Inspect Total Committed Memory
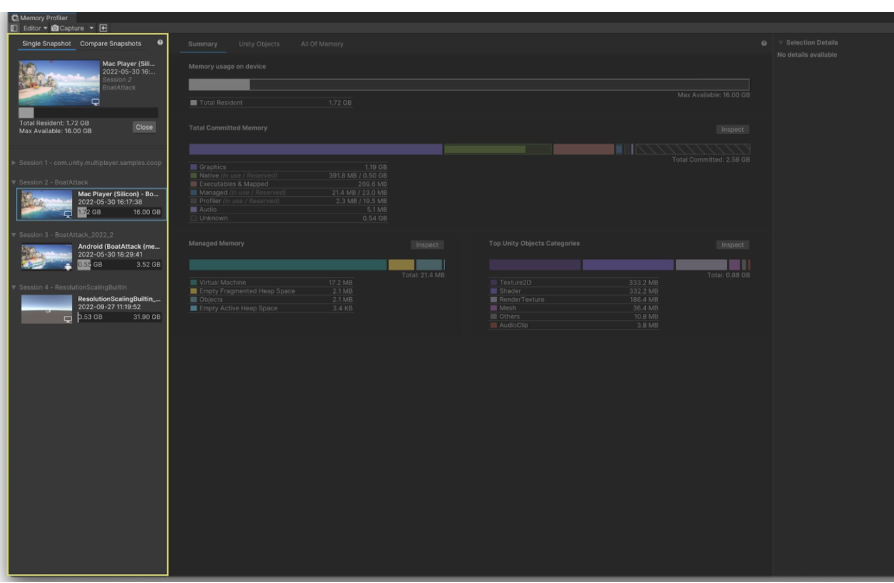 (733, 129)
